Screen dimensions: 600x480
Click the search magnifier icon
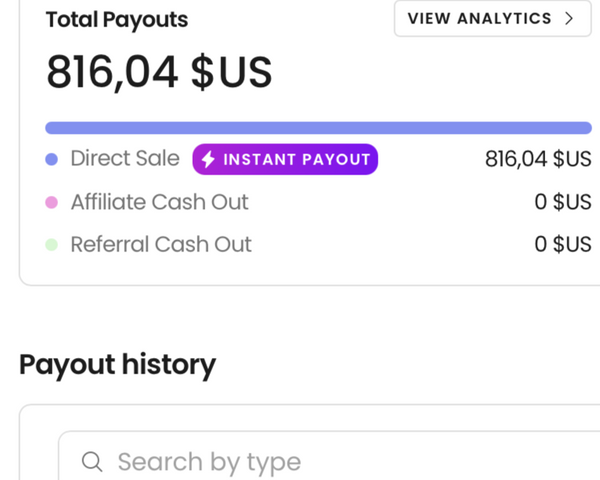(x=92, y=461)
